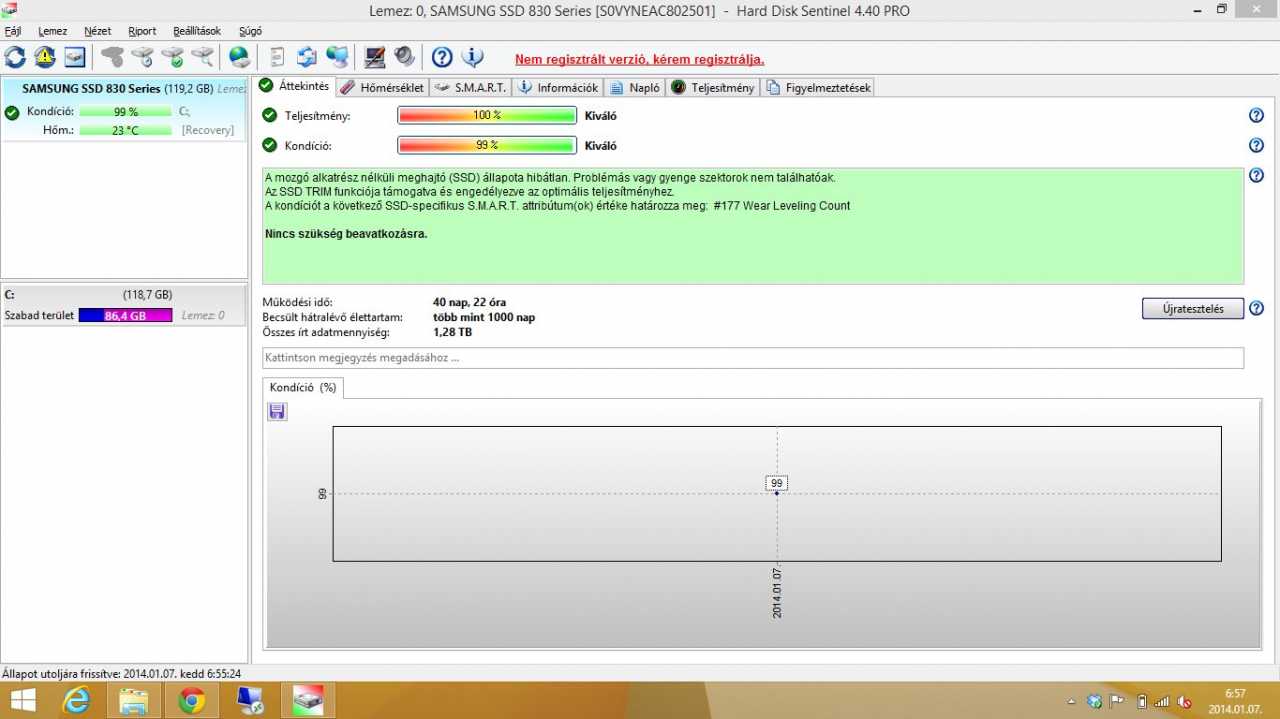Click the Nincs szükség beavatkozásra text
The width and height of the screenshot is (1280, 719).
coord(346,234)
